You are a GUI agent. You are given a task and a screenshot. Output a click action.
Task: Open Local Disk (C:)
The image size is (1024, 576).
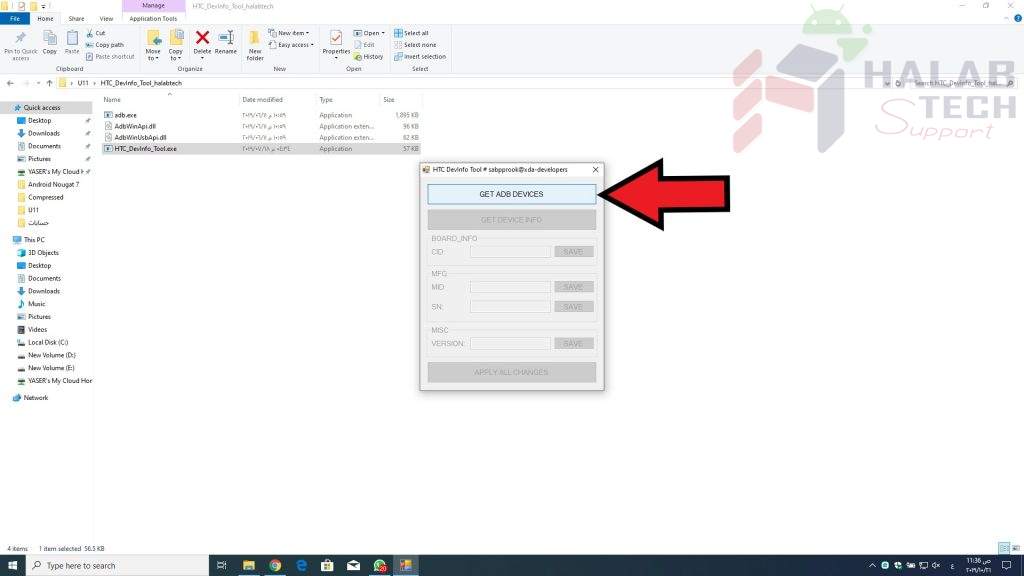pyautogui.click(x=48, y=342)
